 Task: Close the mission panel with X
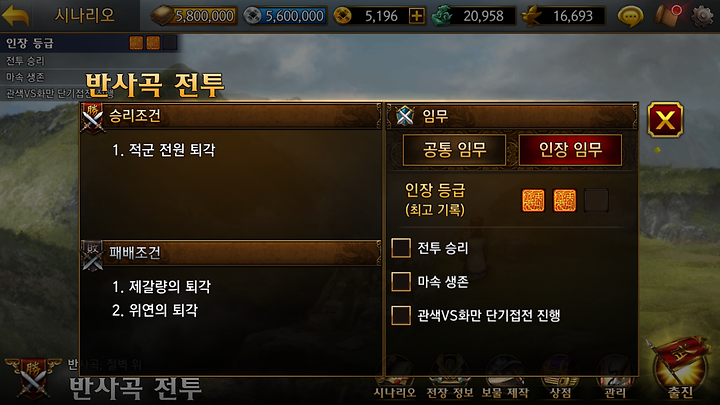click(x=665, y=120)
